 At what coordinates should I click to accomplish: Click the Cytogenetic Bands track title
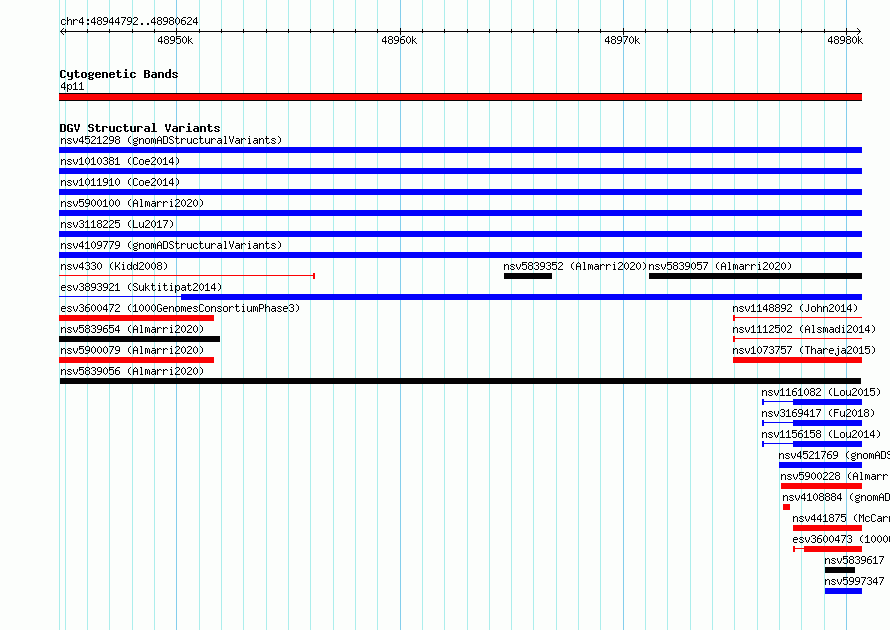tap(119, 74)
